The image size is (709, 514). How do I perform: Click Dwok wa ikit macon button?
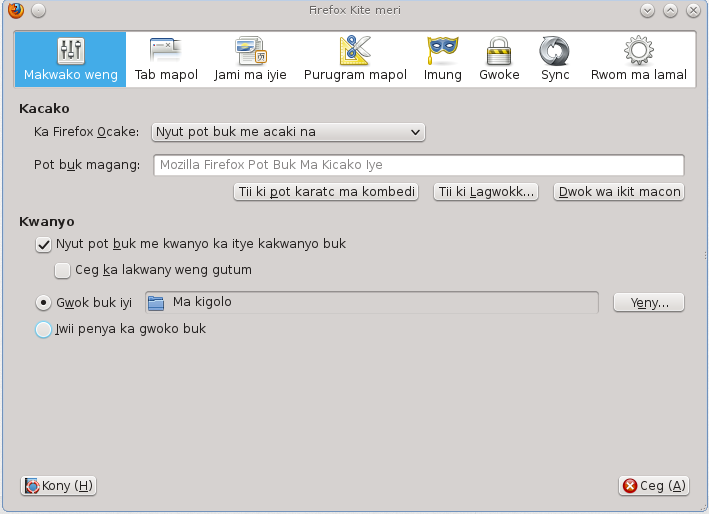pyautogui.click(x=619, y=192)
